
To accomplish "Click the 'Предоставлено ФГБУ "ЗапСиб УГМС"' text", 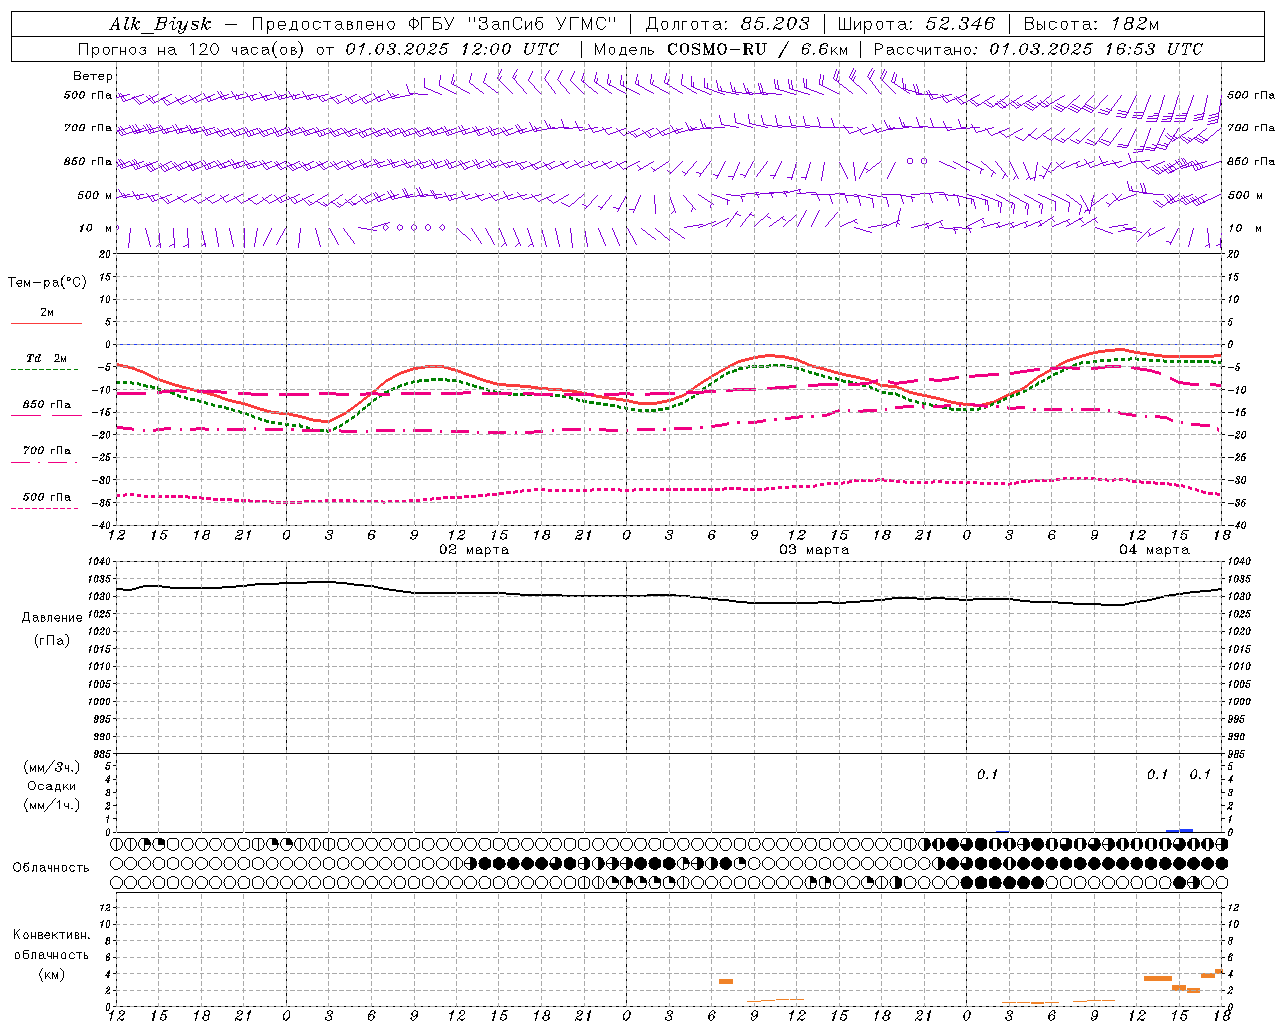I will (x=435, y=25).
